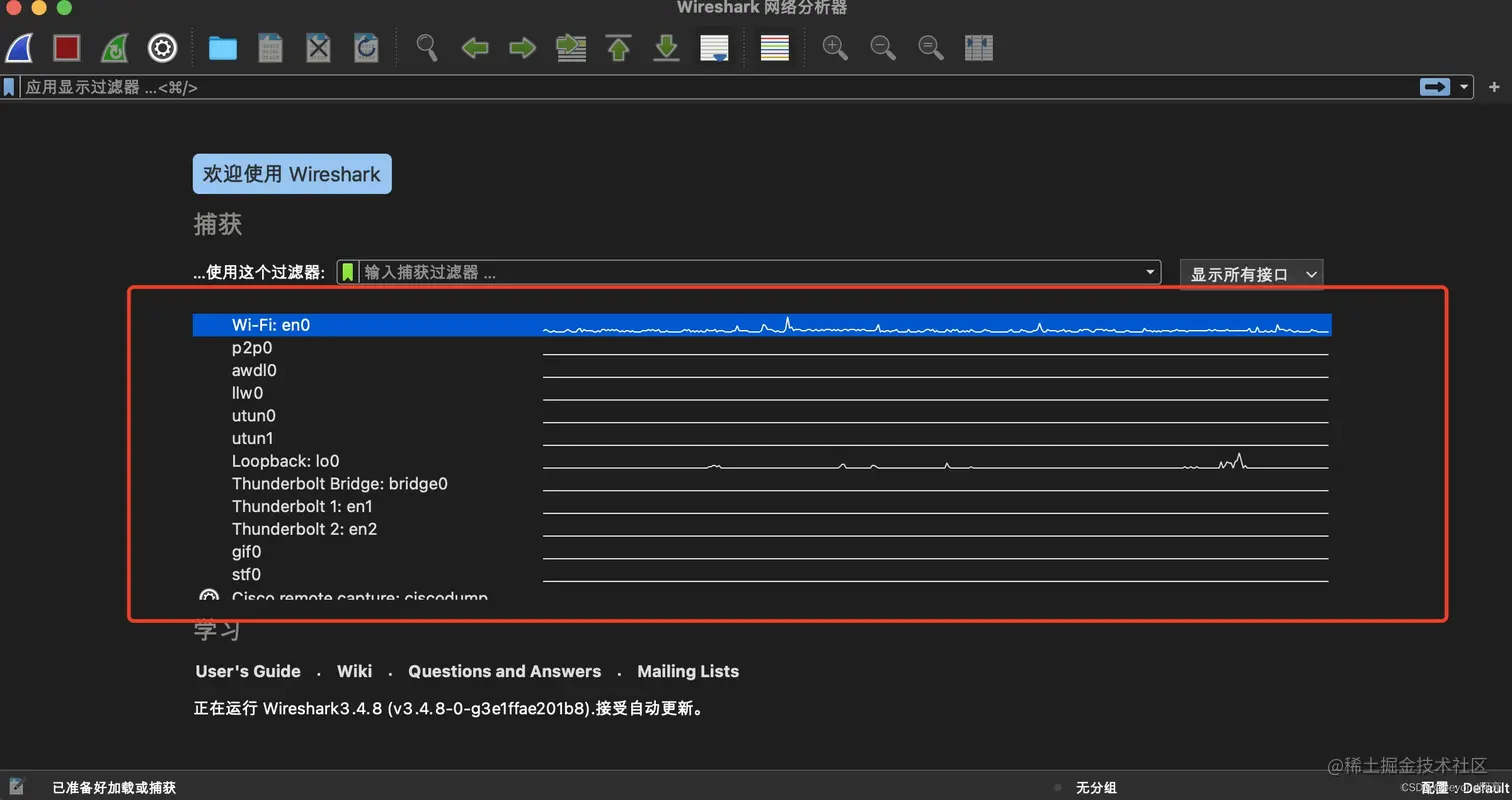Expand display filter history dropdown
This screenshot has height=800, width=1512.
pyautogui.click(x=1465, y=88)
